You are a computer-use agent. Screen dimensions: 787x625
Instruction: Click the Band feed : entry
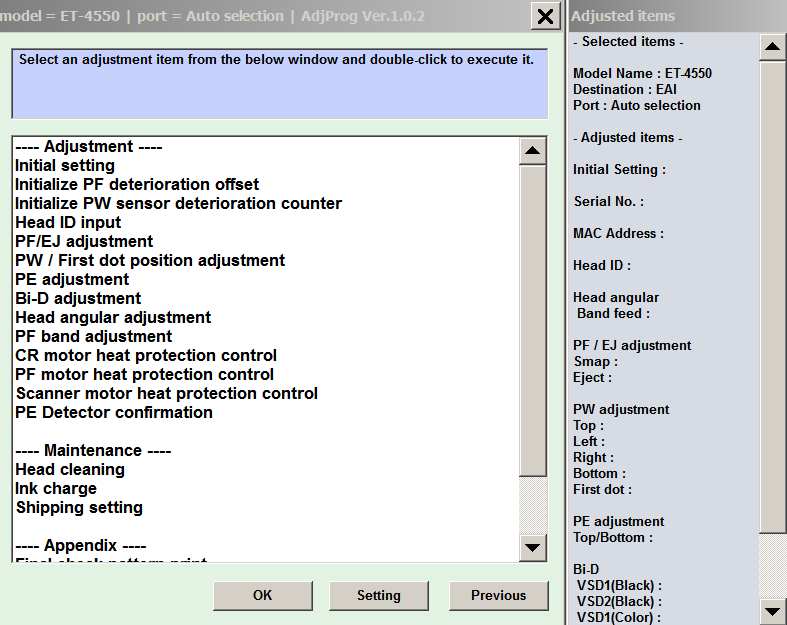[x=613, y=313]
